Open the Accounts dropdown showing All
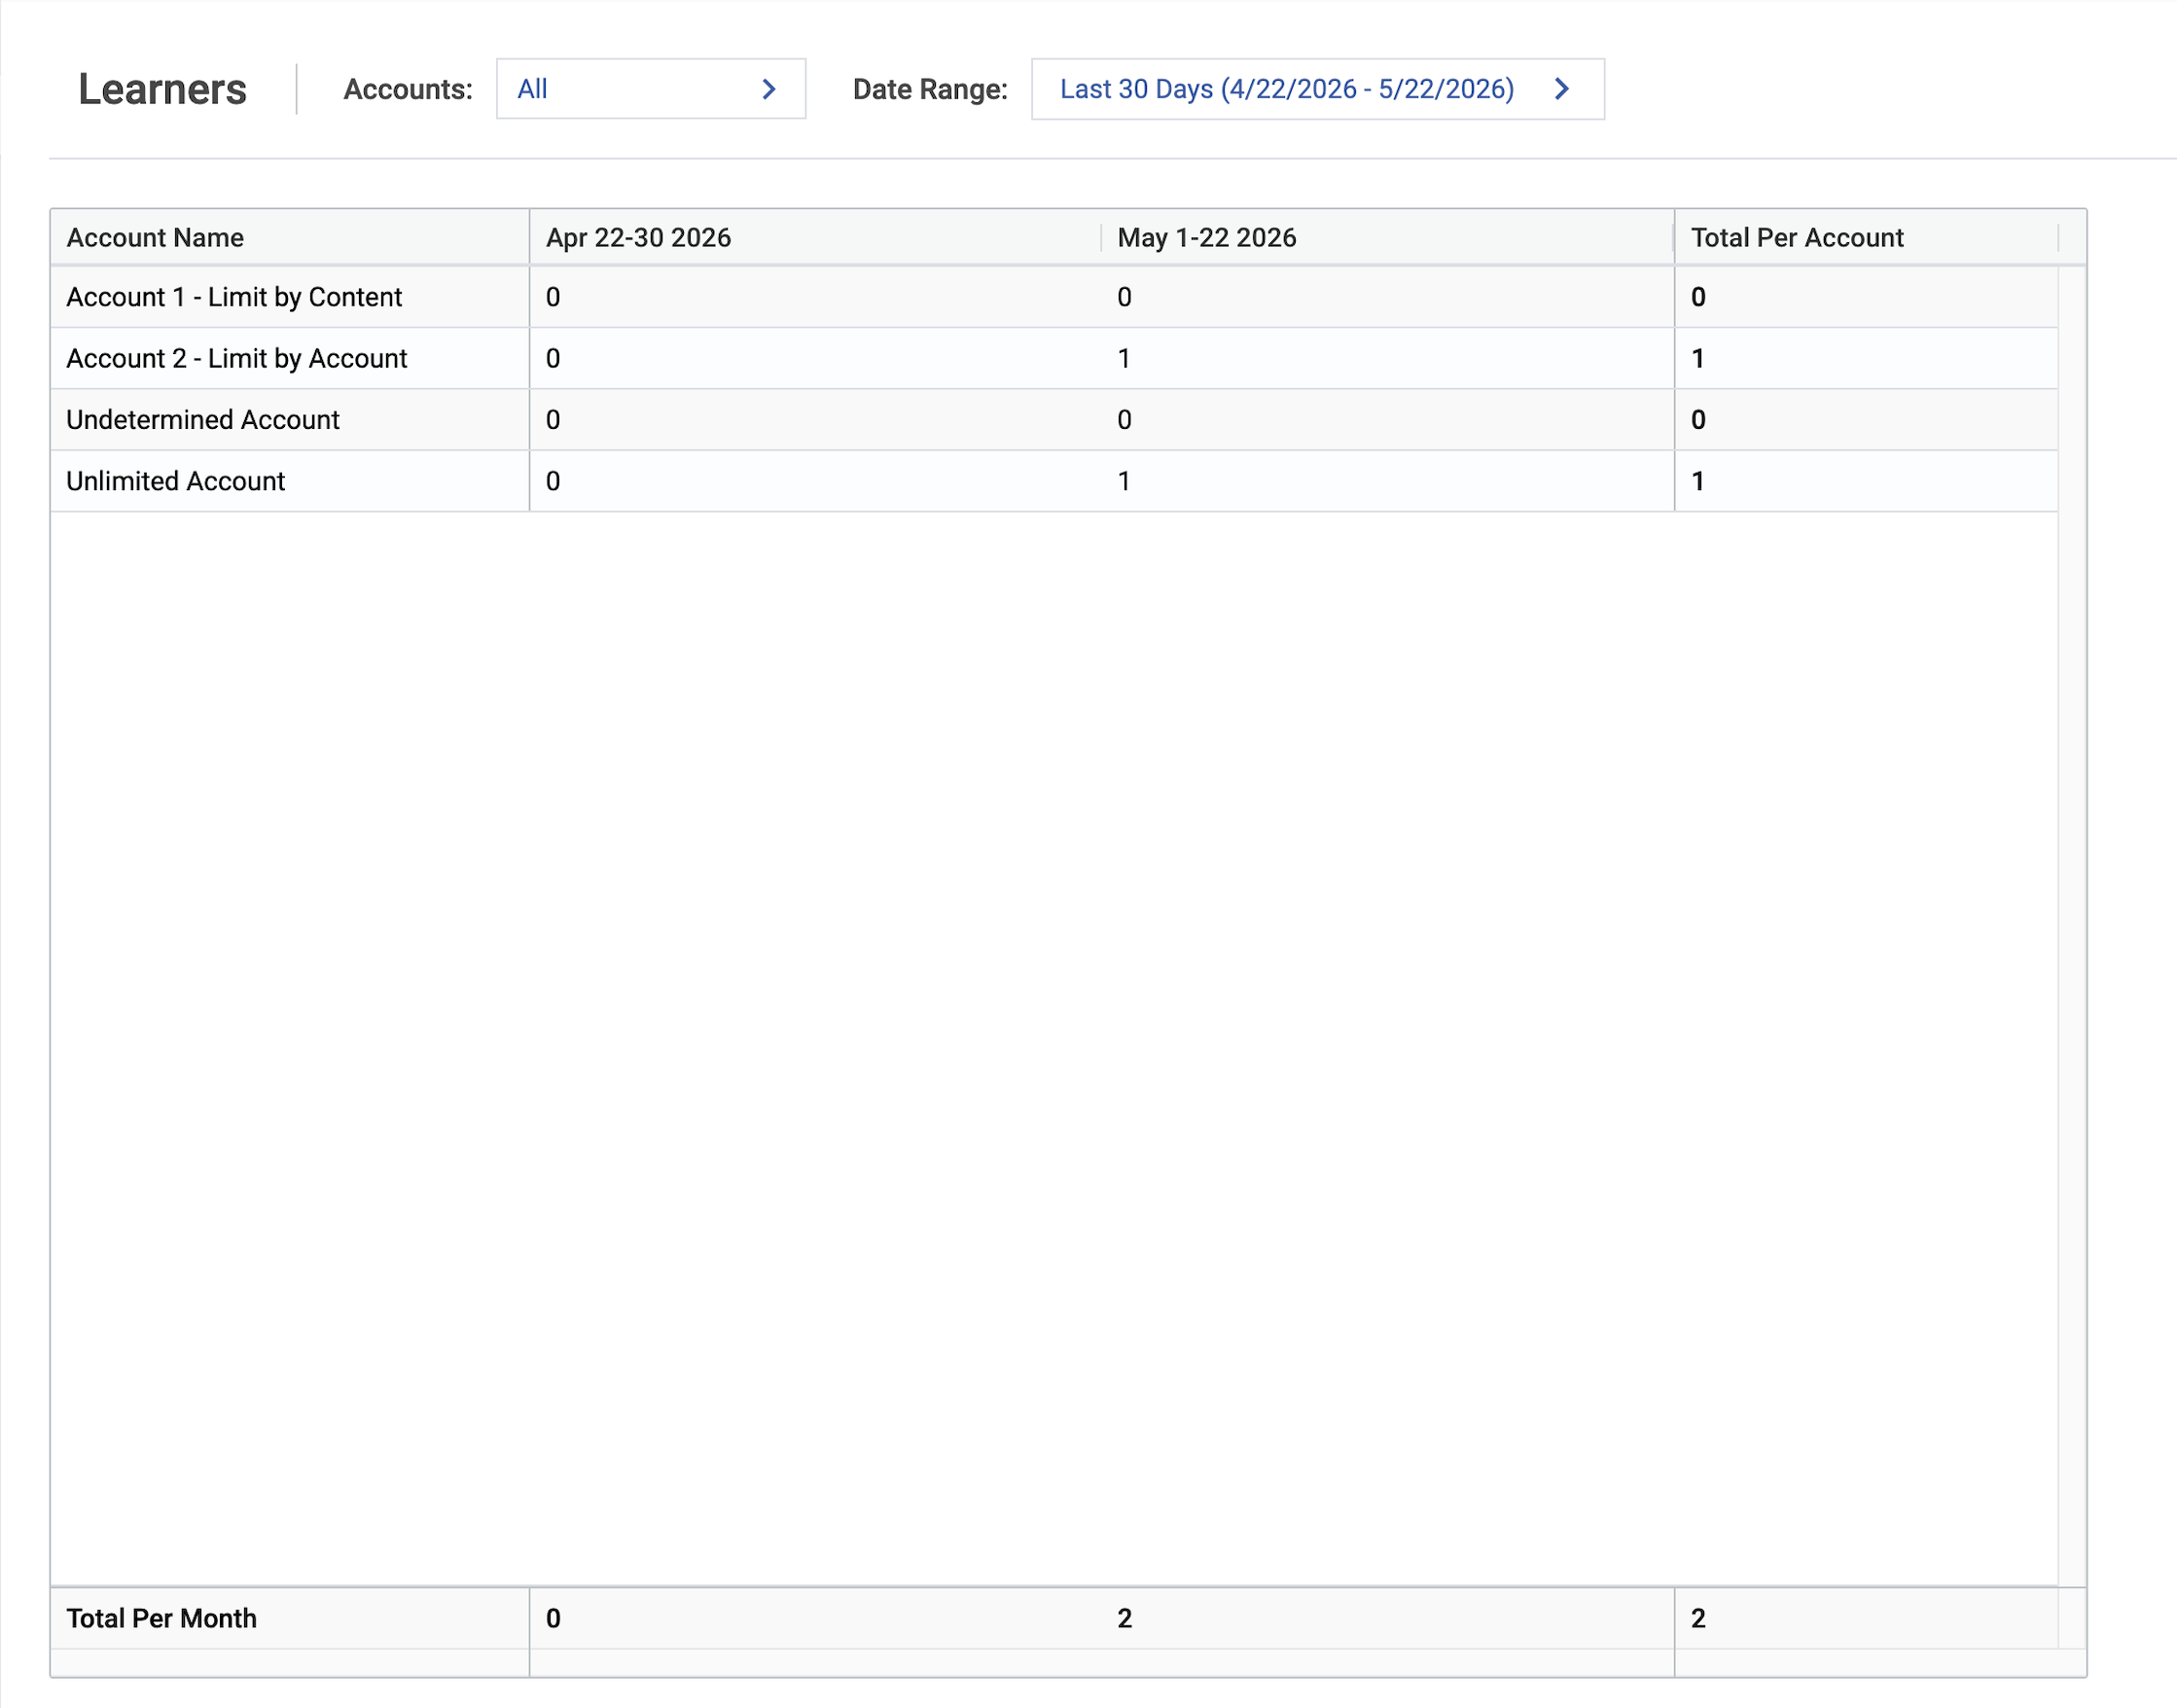Image resolution: width=2177 pixels, height=1708 pixels. (x=651, y=89)
